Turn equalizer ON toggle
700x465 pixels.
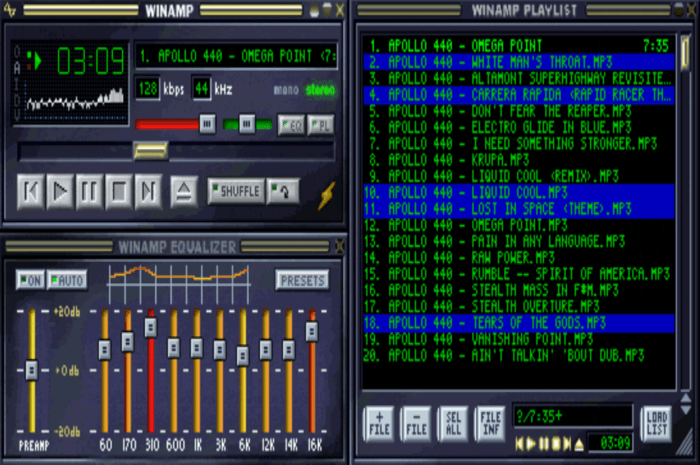30,281
